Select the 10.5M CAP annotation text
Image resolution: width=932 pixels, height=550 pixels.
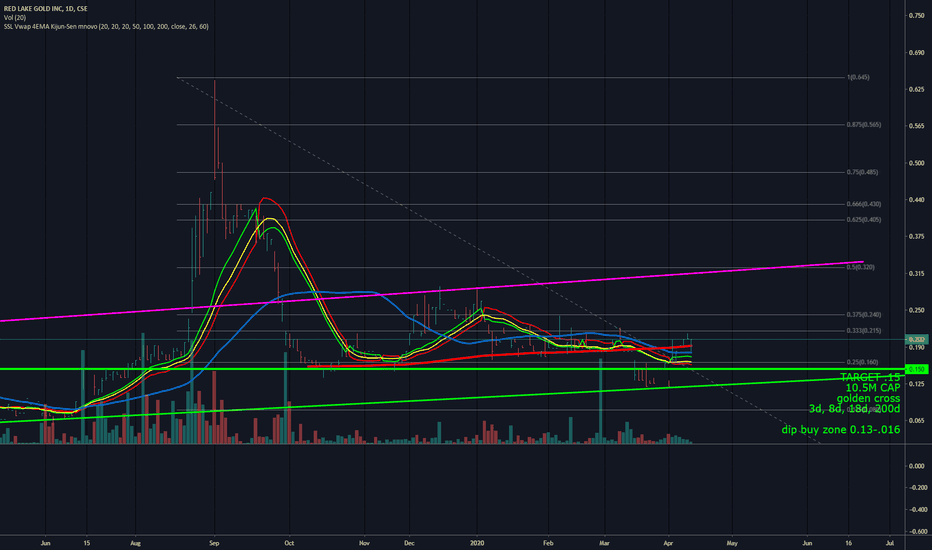click(873, 388)
